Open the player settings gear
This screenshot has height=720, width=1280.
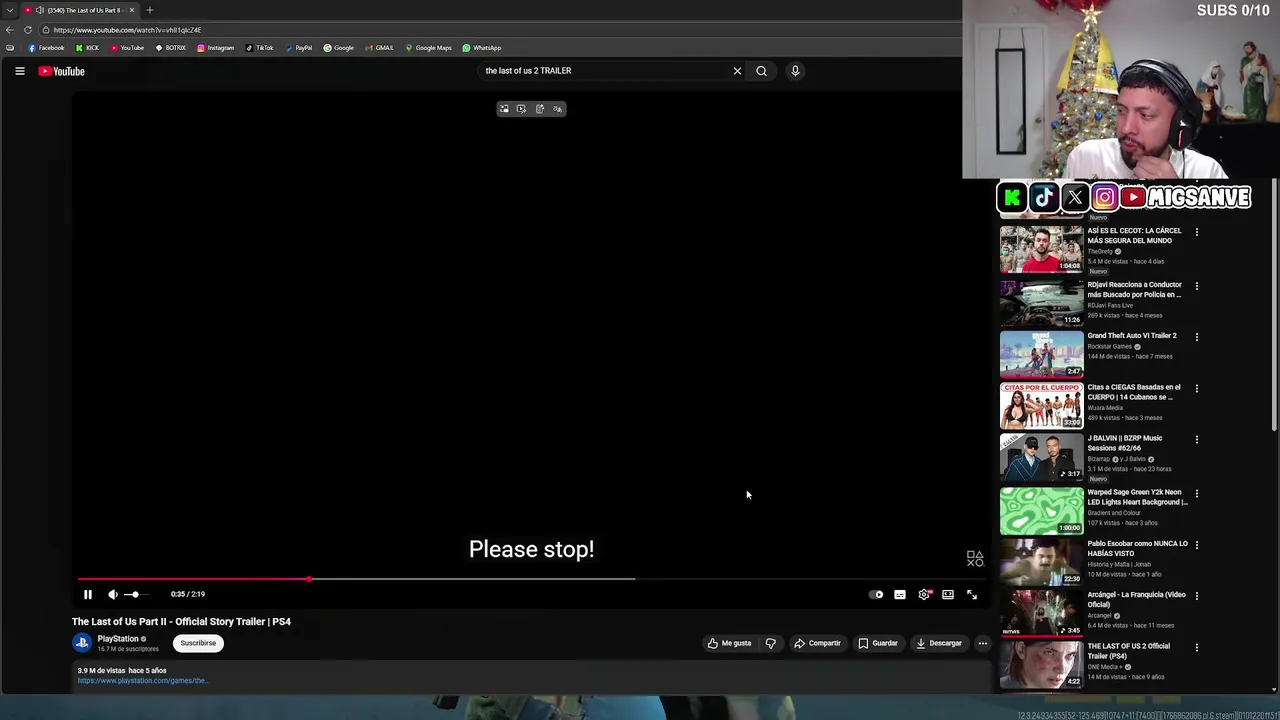coord(924,594)
